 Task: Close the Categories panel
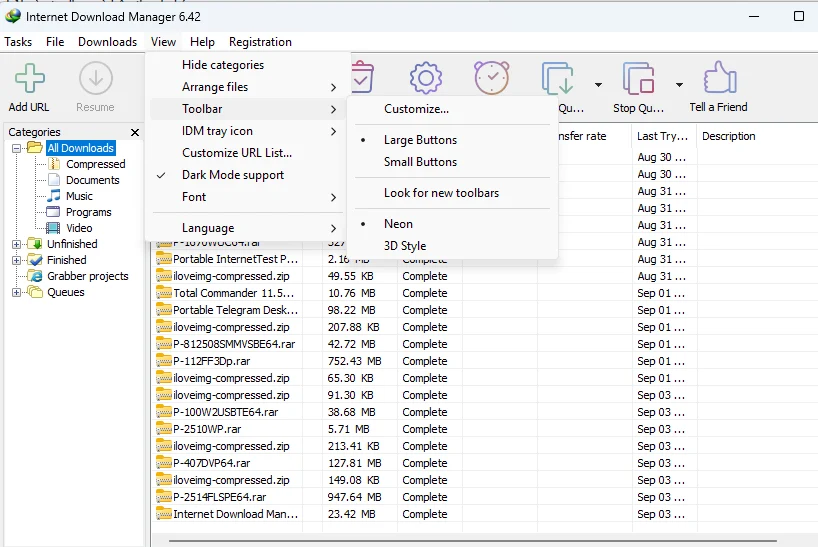[135, 132]
